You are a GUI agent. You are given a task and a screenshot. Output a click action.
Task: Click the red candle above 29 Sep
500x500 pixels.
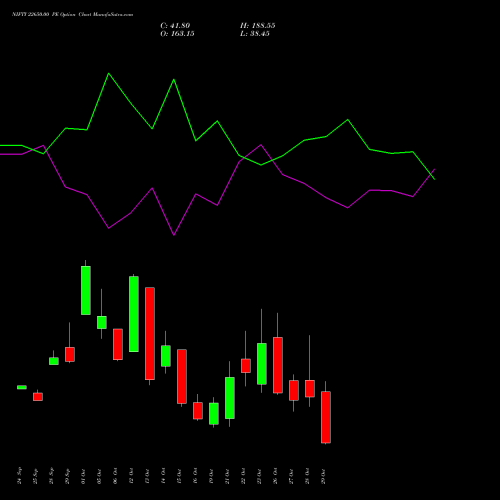[x=70, y=354]
